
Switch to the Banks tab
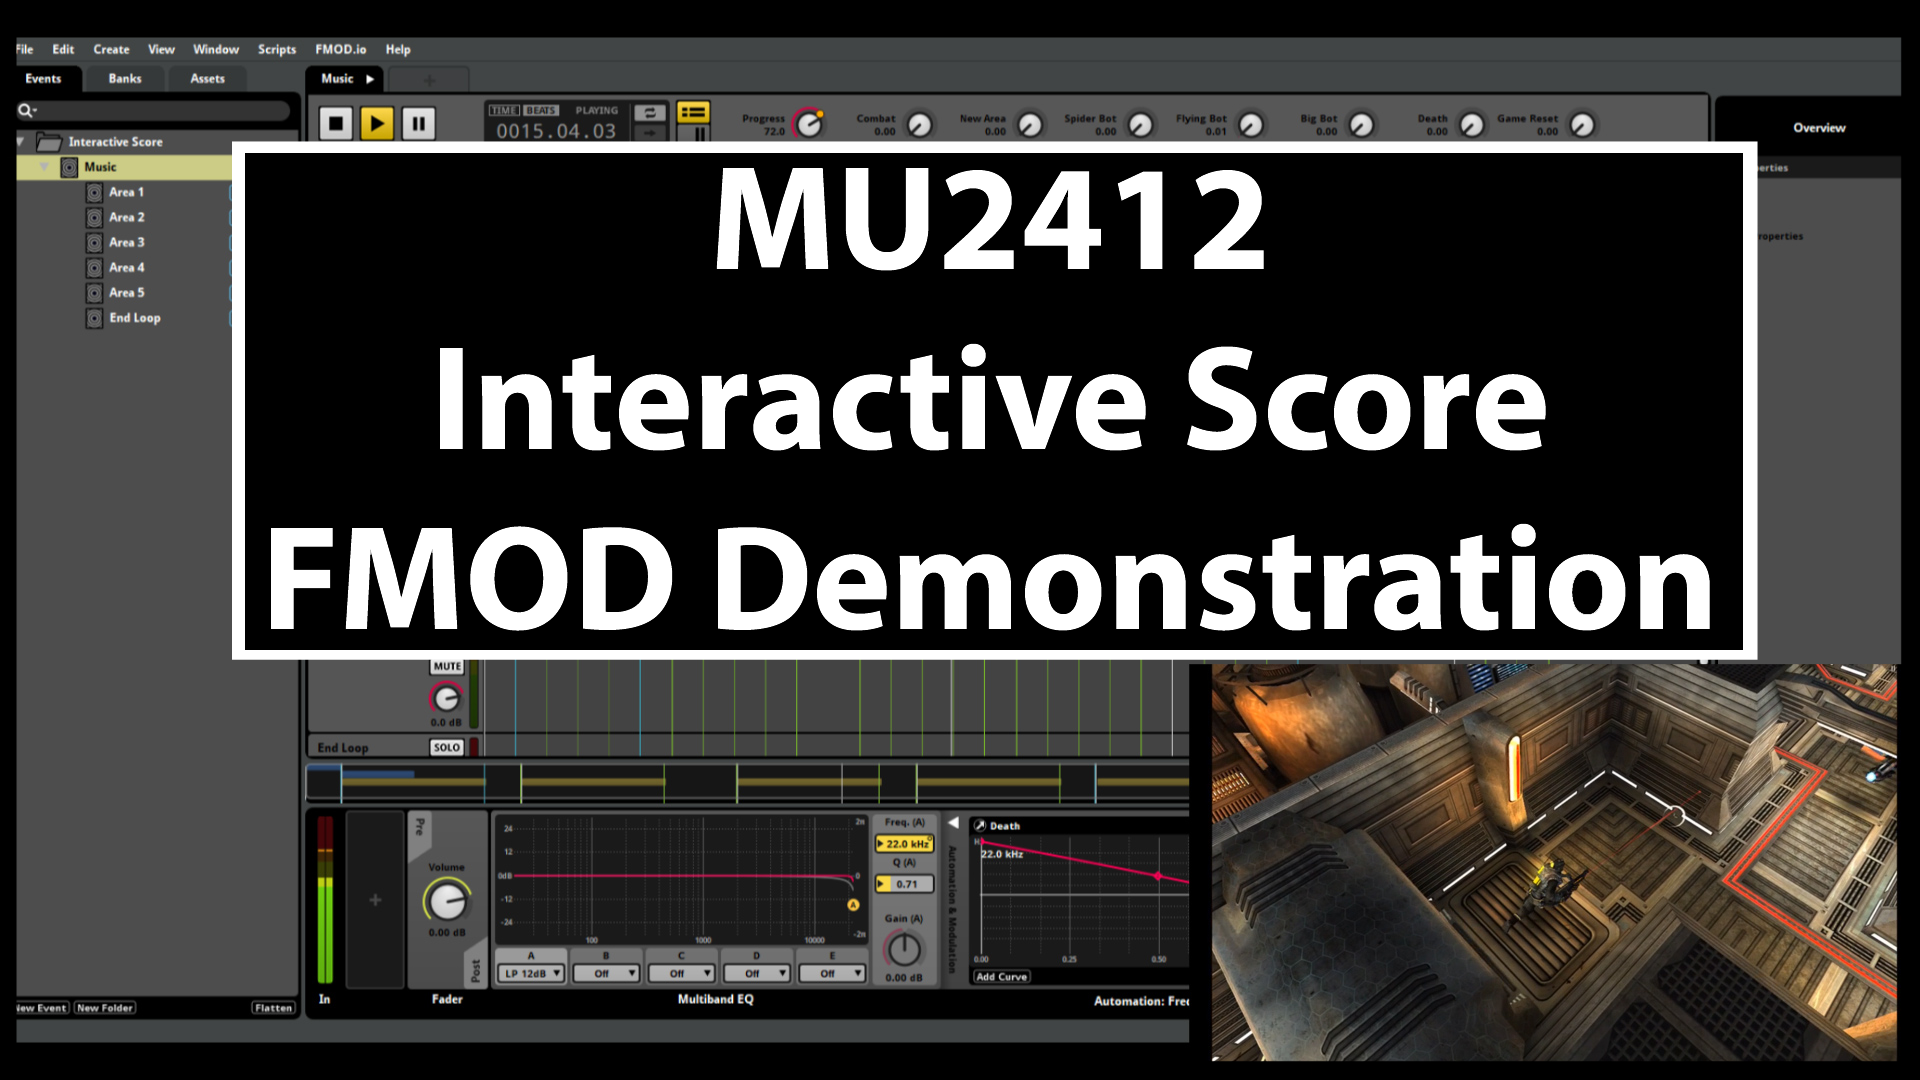[x=125, y=78]
